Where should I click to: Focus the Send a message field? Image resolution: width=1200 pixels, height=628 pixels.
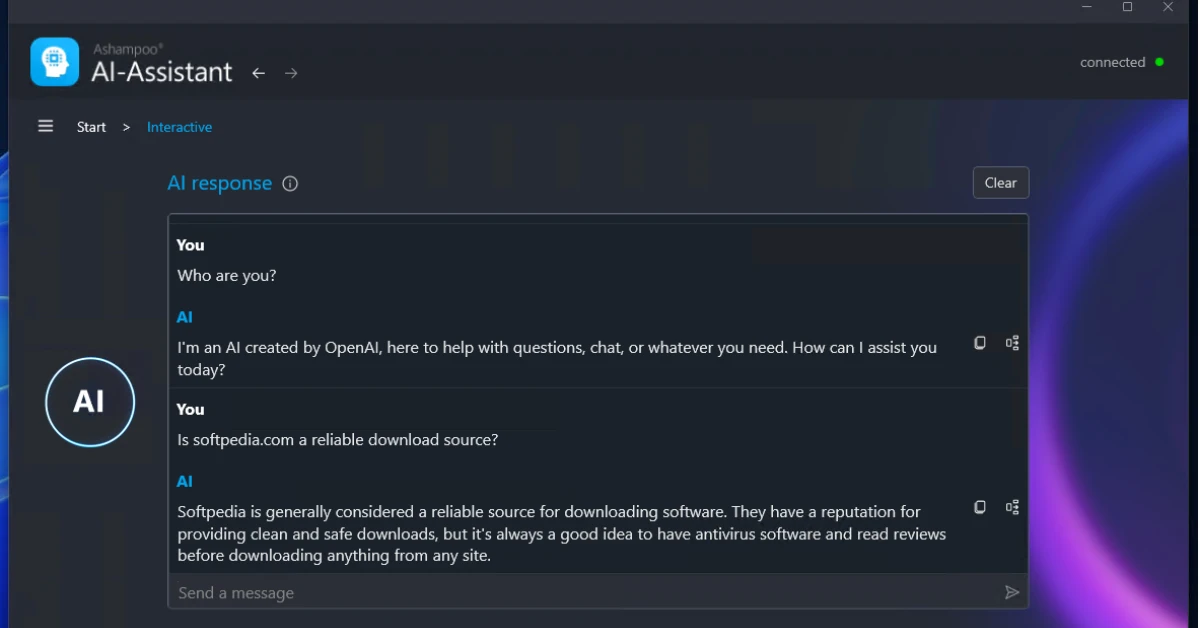coord(580,593)
